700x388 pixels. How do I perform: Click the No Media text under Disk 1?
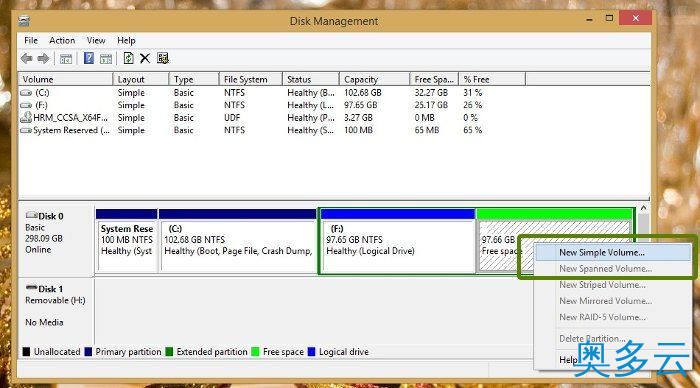pos(44,322)
